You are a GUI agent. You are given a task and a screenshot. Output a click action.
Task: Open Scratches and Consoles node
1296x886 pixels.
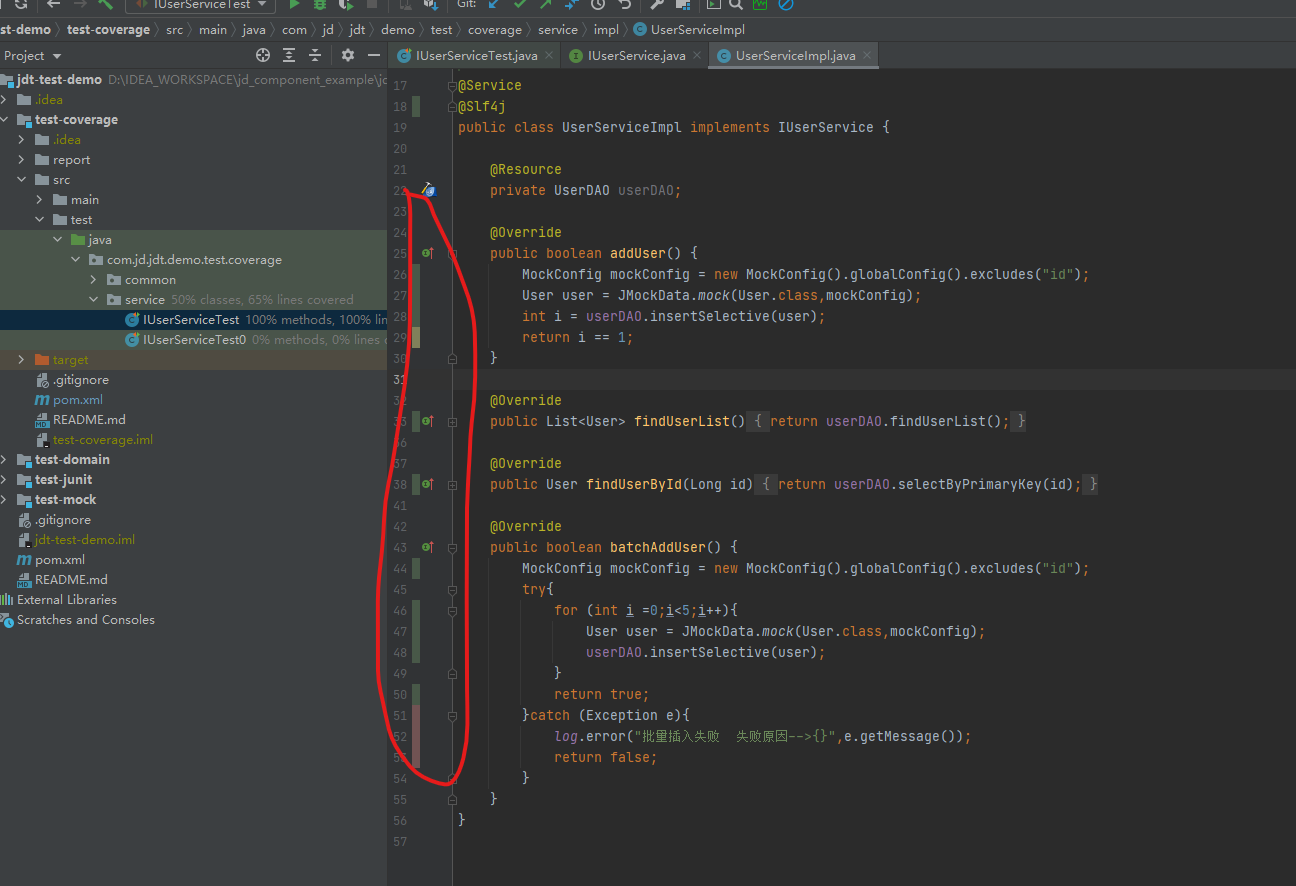click(x=86, y=620)
